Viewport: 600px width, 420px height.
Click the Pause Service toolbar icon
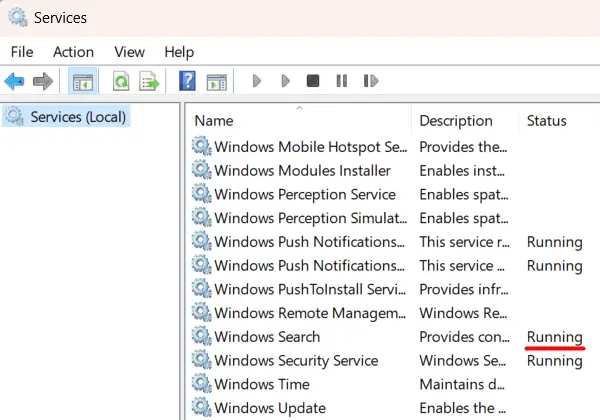pyautogui.click(x=342, y=81)
